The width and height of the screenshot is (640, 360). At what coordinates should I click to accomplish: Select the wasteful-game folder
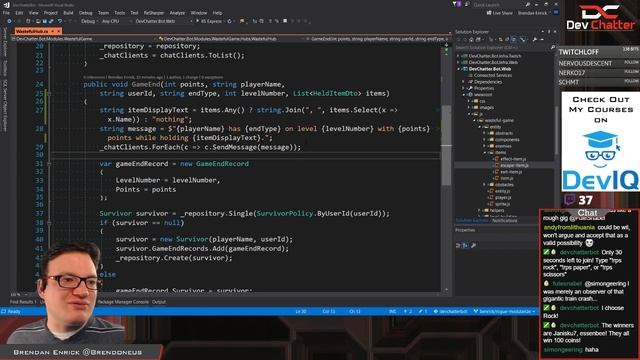(x=499, y=120)
